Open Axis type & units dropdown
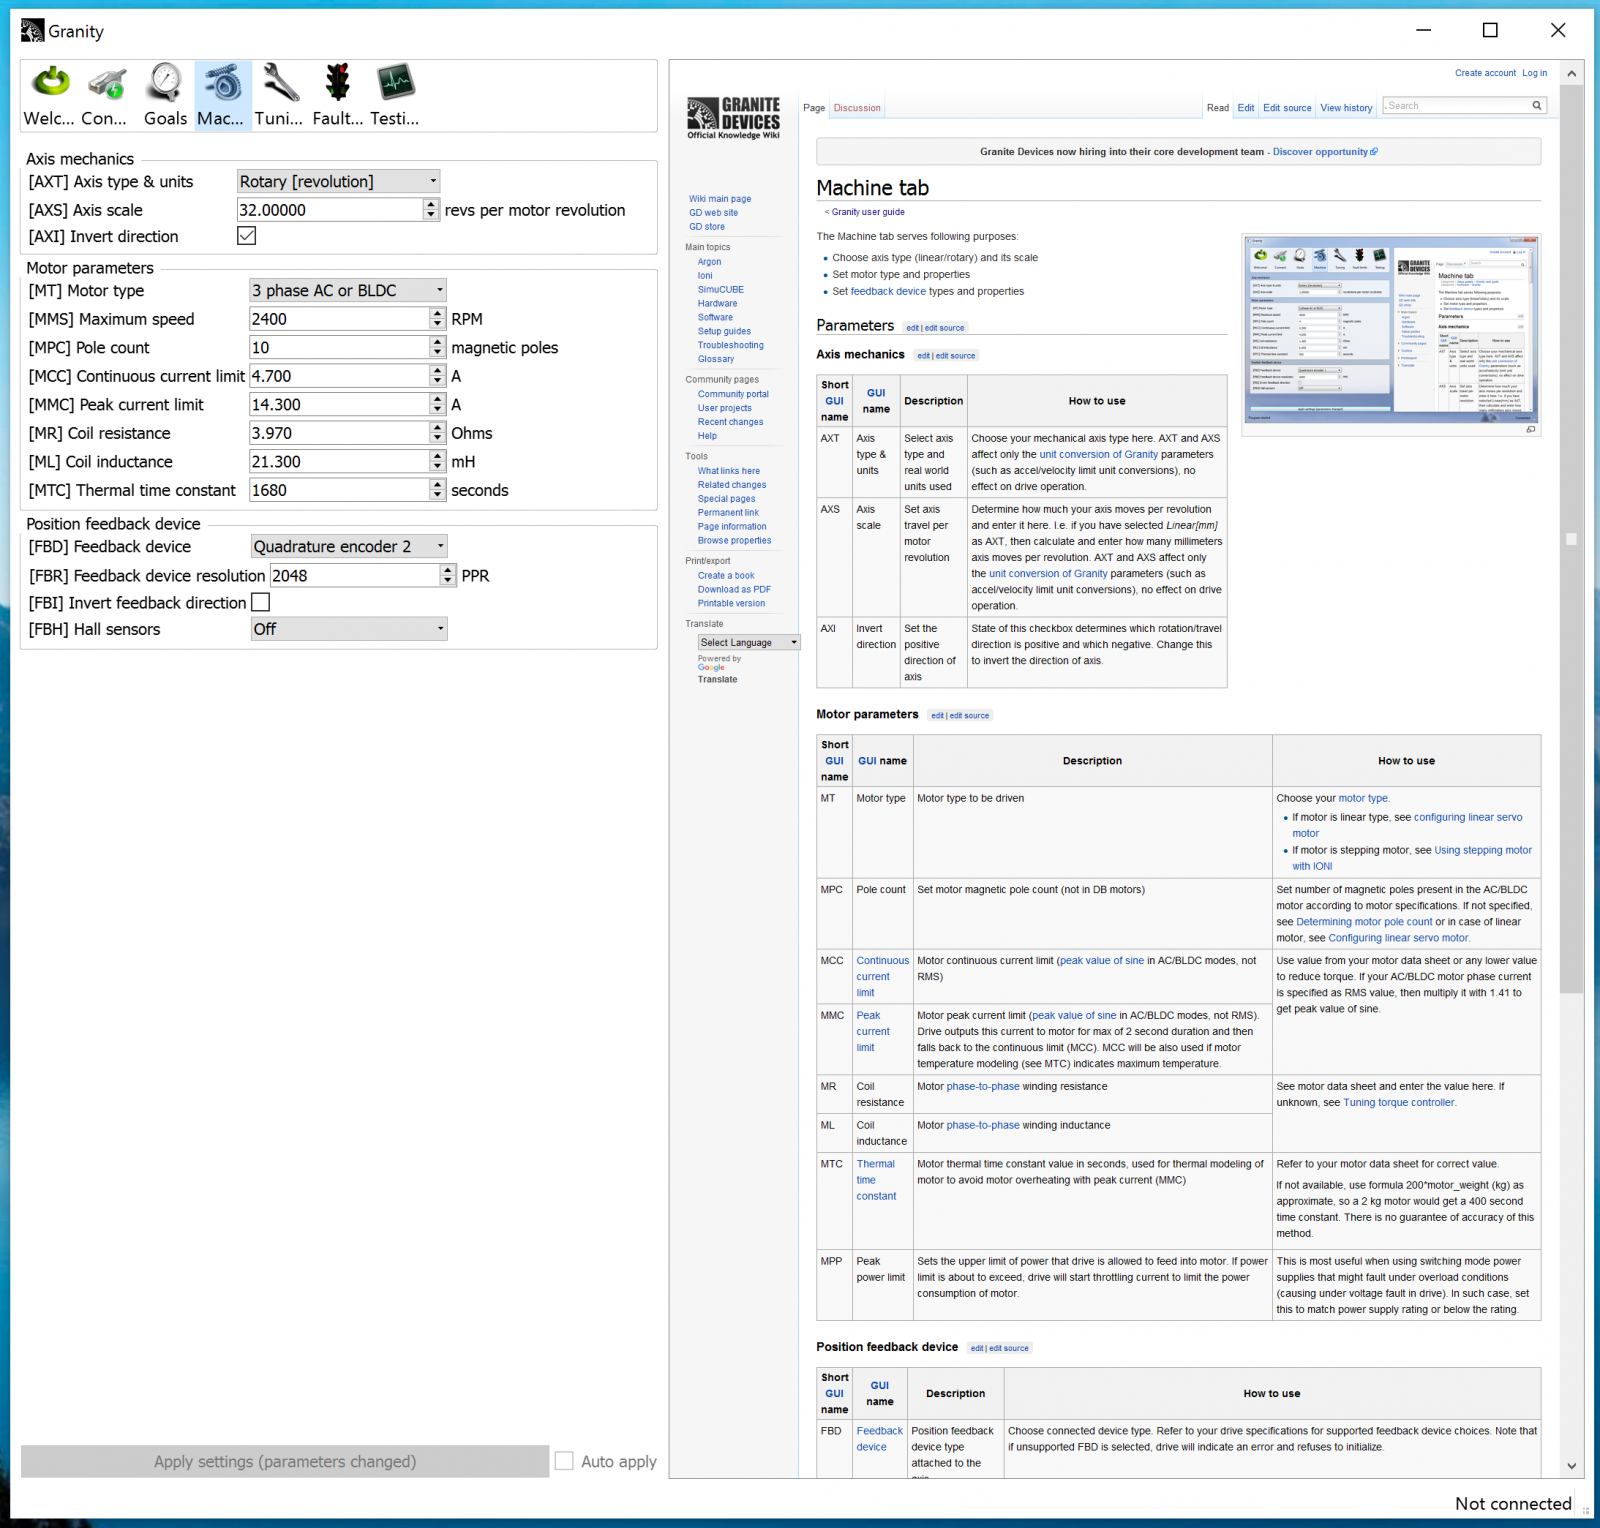 pos(338,181)
